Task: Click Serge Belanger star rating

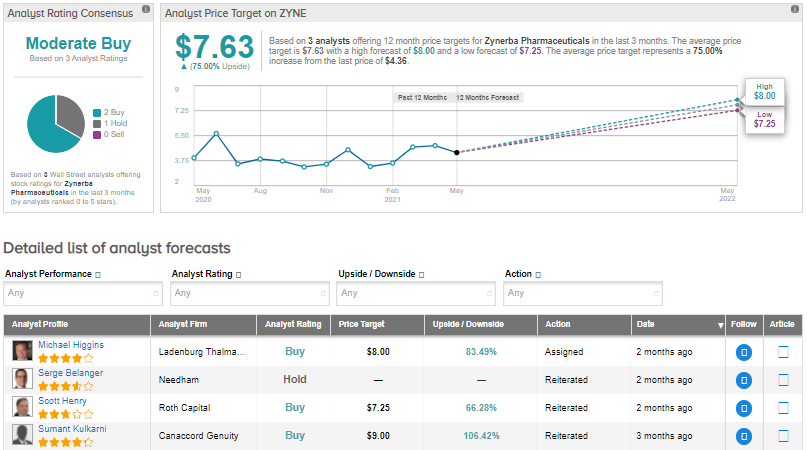Action: (x=65, y=386)
